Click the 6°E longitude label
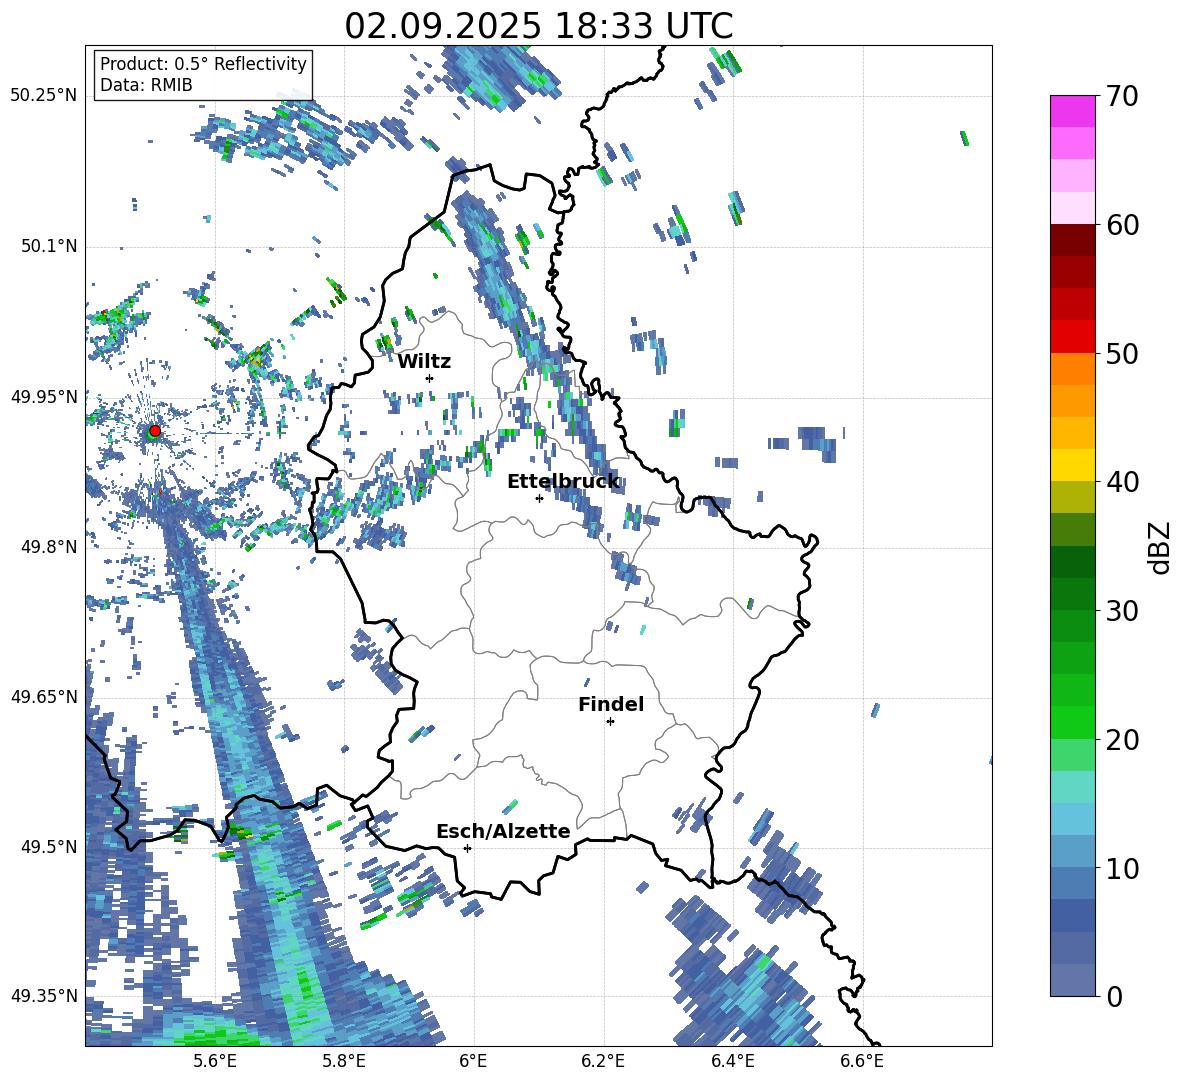This screenshot has height=1081, width=1184. point(473,1061)
